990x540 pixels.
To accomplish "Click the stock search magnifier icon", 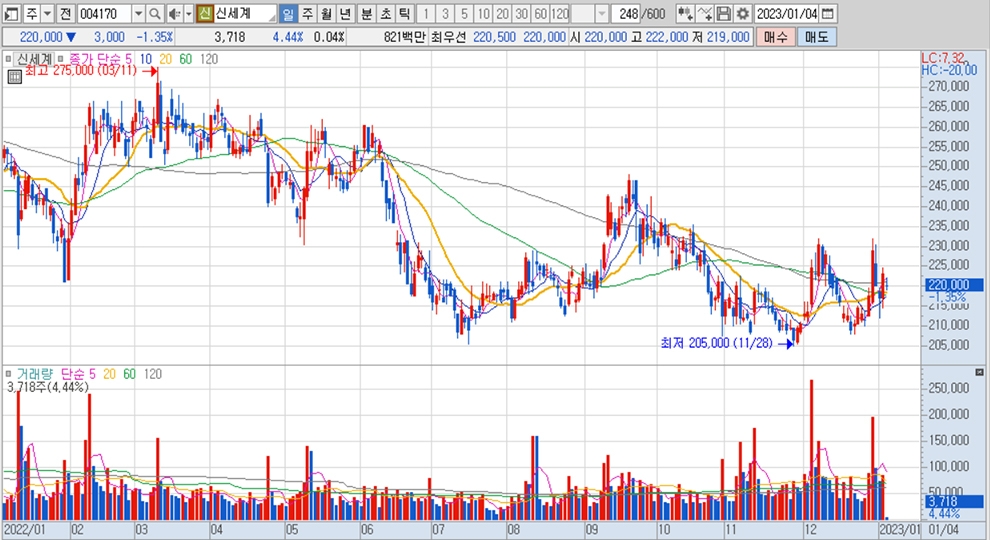I will click(x=154, y=14).
